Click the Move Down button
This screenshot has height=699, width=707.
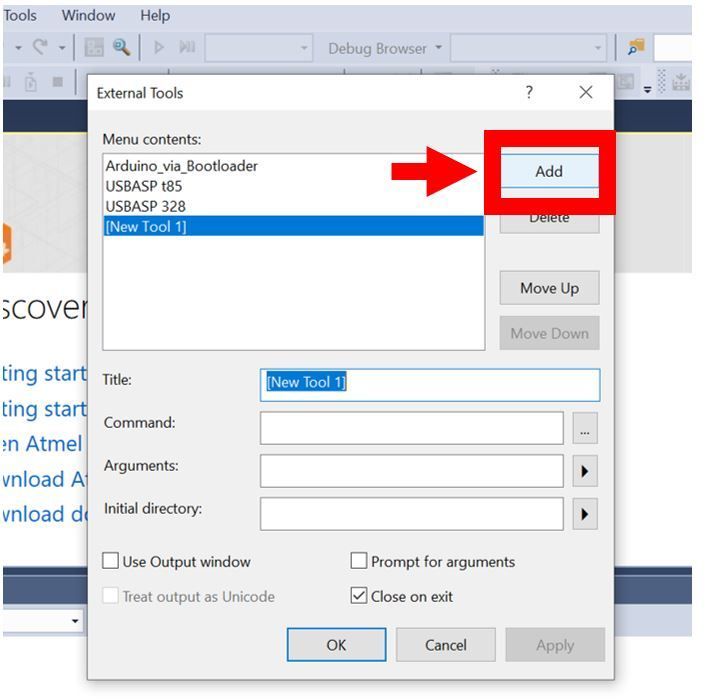pyautogui.click(x=549, y=333)
